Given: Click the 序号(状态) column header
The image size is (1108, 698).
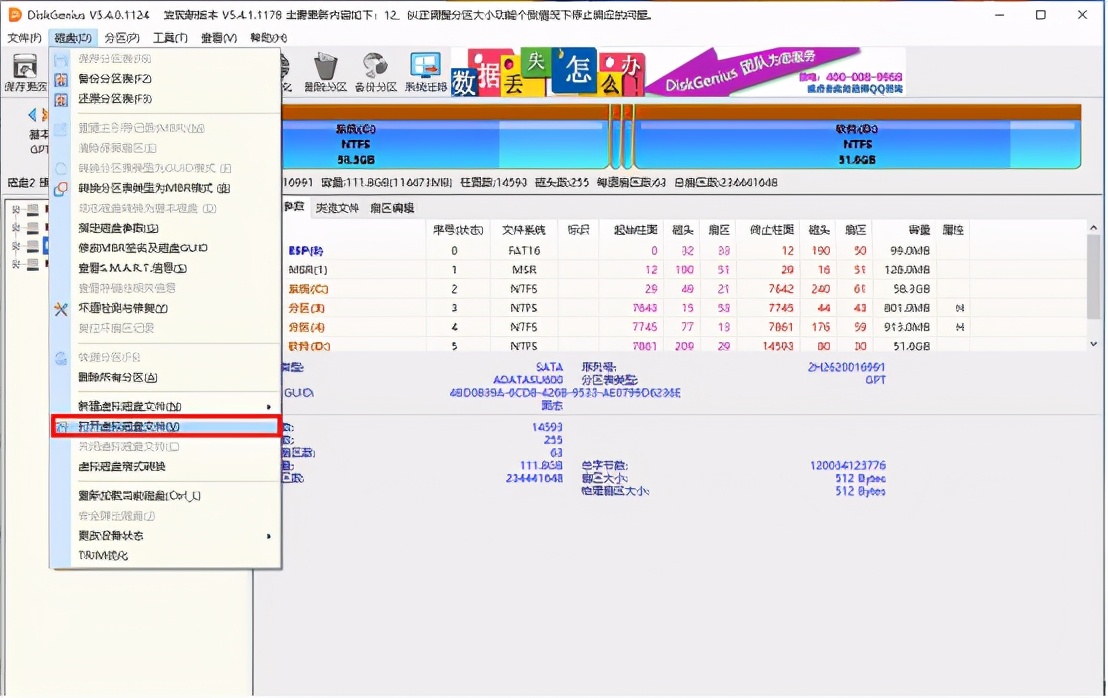Looking at the screenshot, I should point(458,230).
